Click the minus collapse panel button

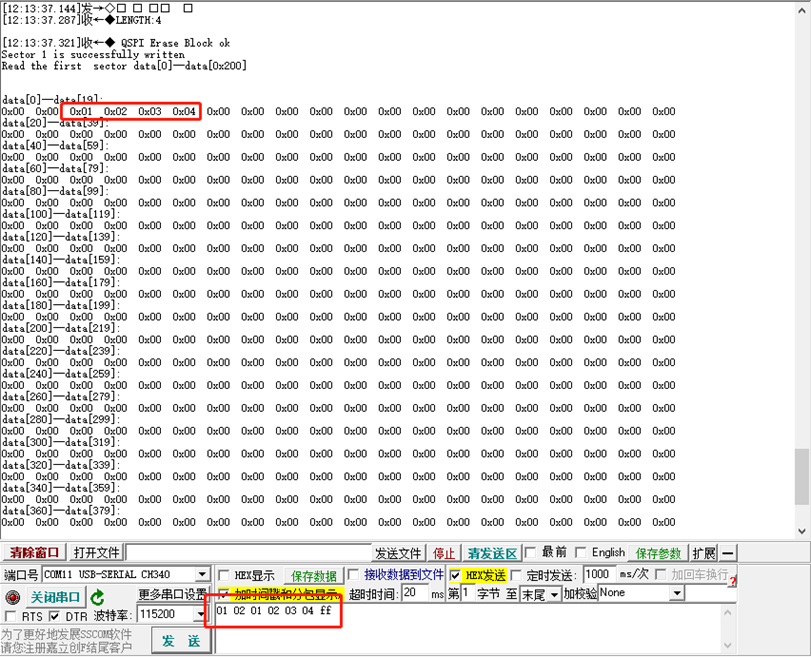point(728,553)
